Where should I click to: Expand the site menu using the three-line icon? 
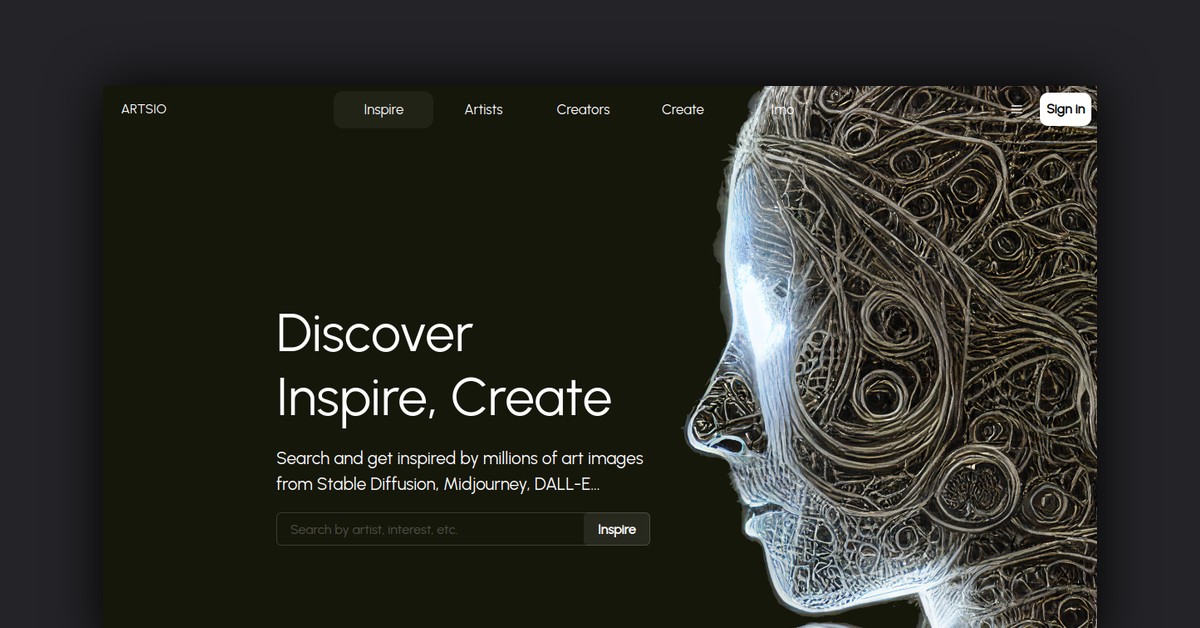pyautogui.click(x=1017, y=109)
